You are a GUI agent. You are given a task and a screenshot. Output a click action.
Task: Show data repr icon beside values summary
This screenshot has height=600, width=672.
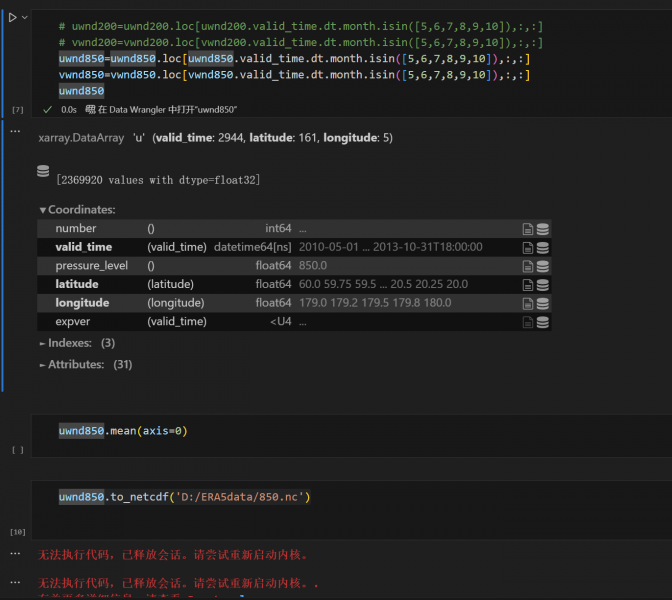(43, 172)
